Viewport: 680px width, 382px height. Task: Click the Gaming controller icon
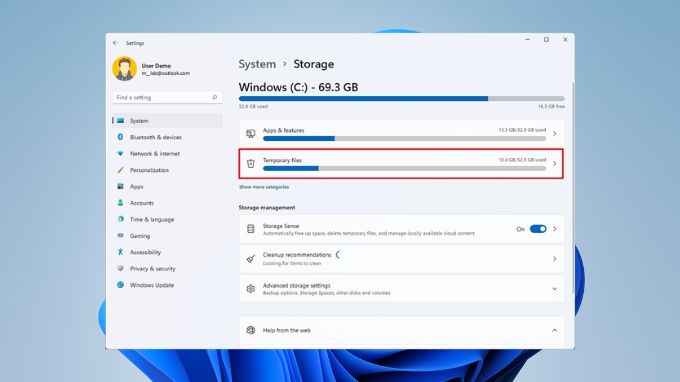(121, 235)
